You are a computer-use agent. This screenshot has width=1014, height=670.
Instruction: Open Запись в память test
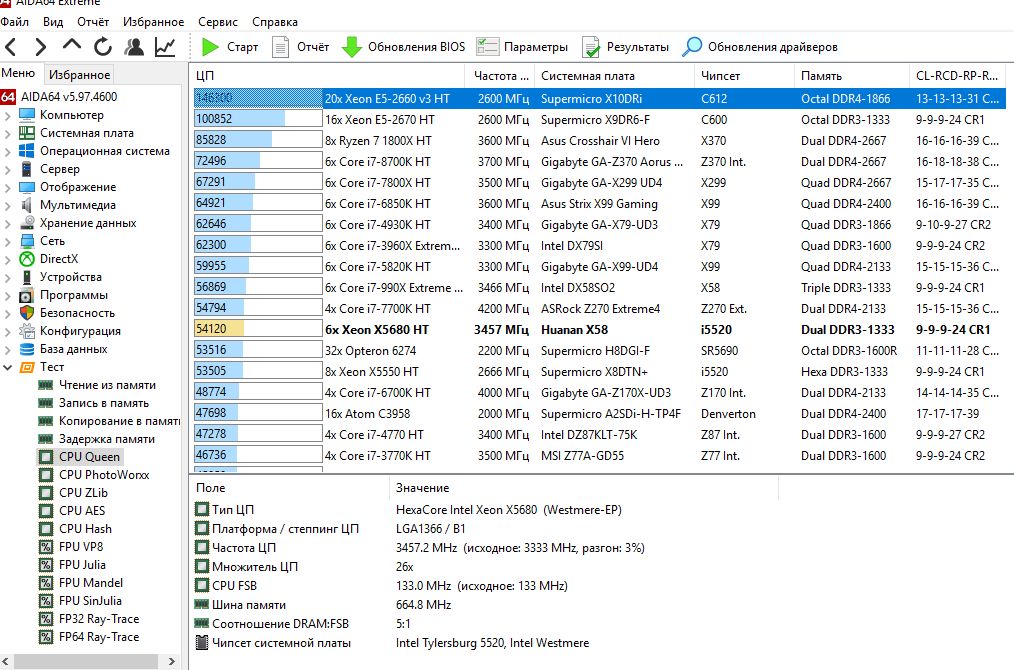(x=103, y=403)
